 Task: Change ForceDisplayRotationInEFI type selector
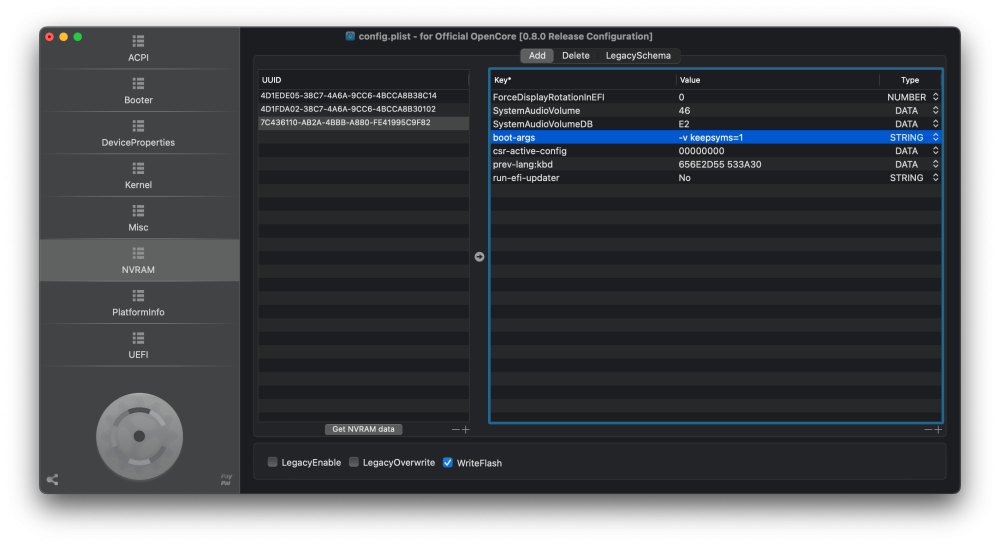pyautogui.click(x=936, y=97)
